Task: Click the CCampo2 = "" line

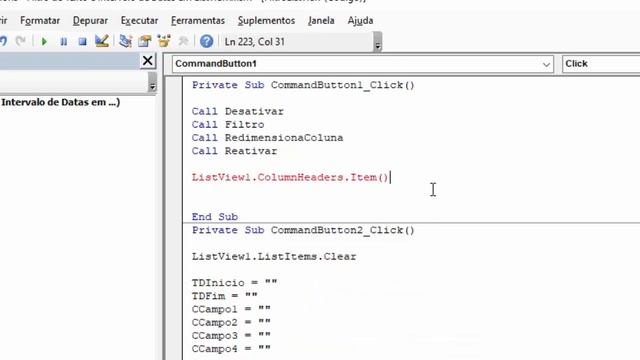Action: click(231, 322)
